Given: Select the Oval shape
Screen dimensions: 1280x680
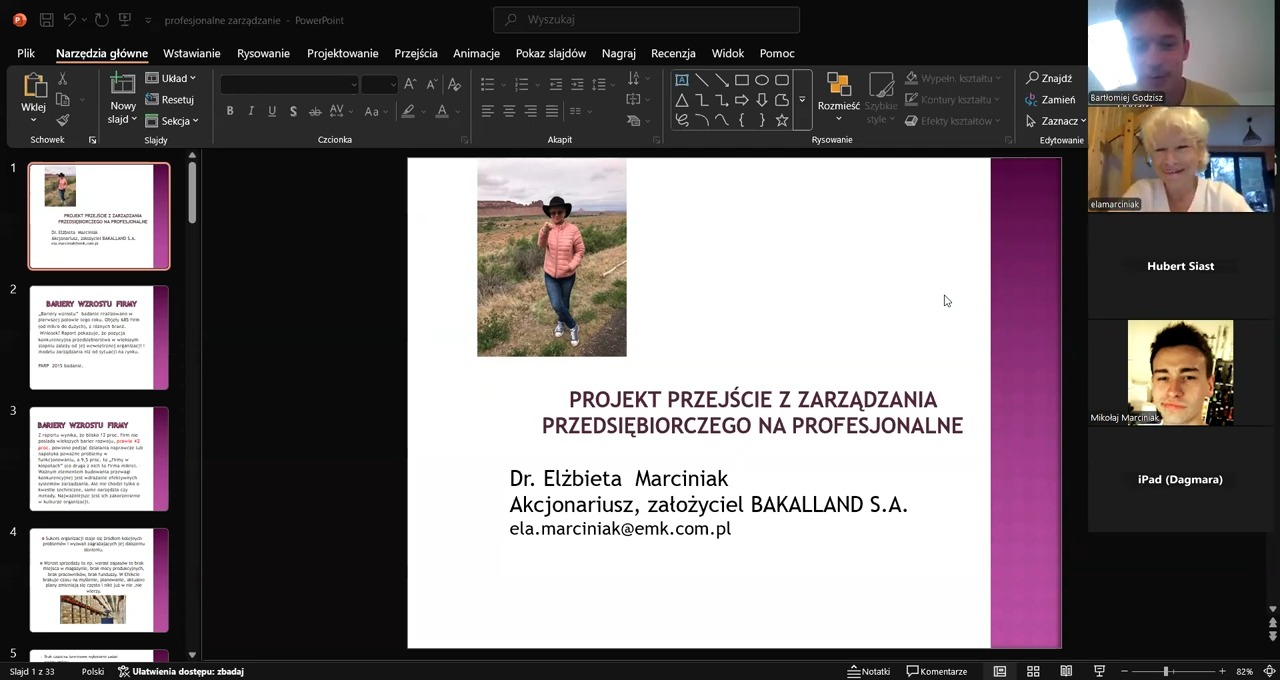Looking at the screenshot, I should (x=762, y=80).
